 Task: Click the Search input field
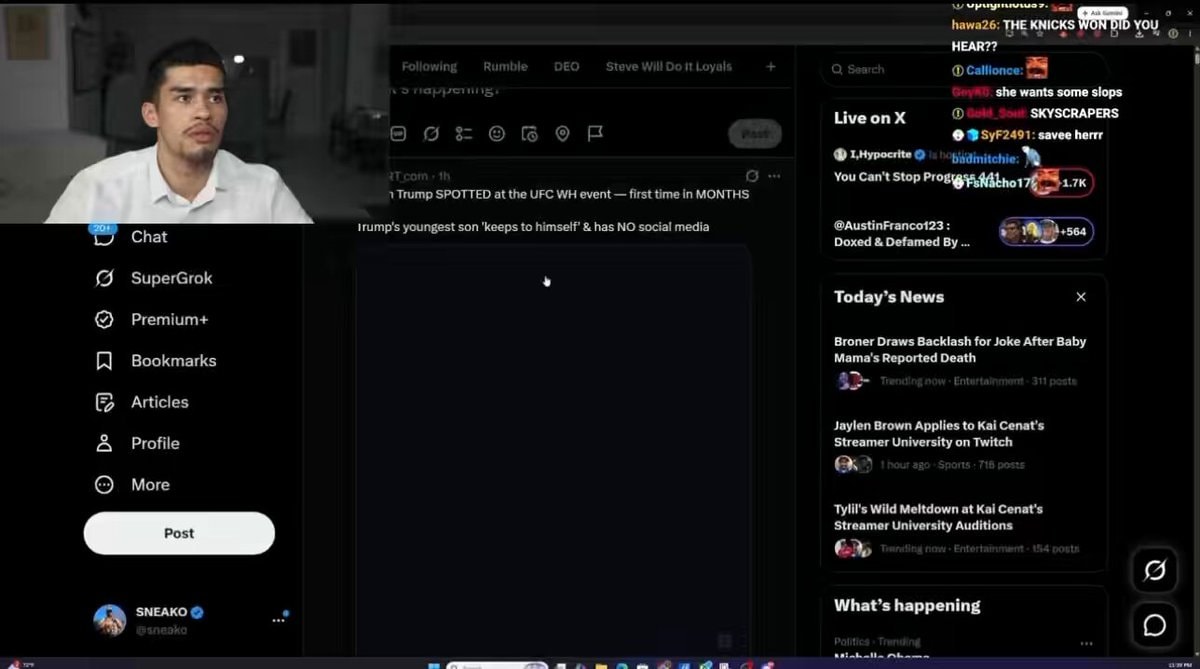coord(900,69)
